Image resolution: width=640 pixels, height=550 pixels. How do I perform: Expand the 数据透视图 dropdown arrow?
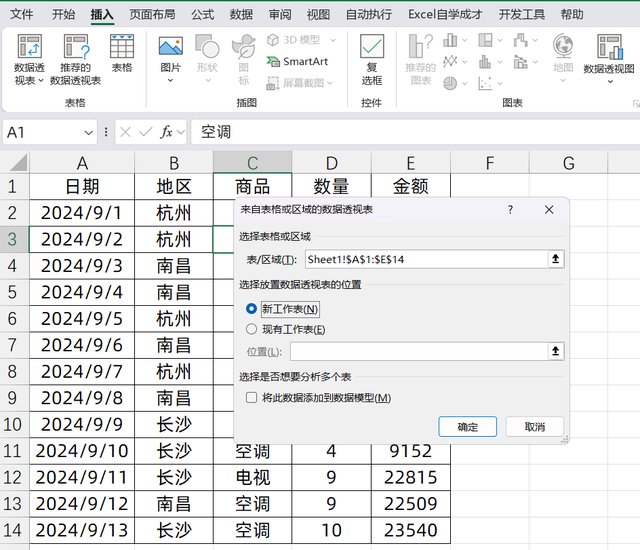tap(610, 82)
